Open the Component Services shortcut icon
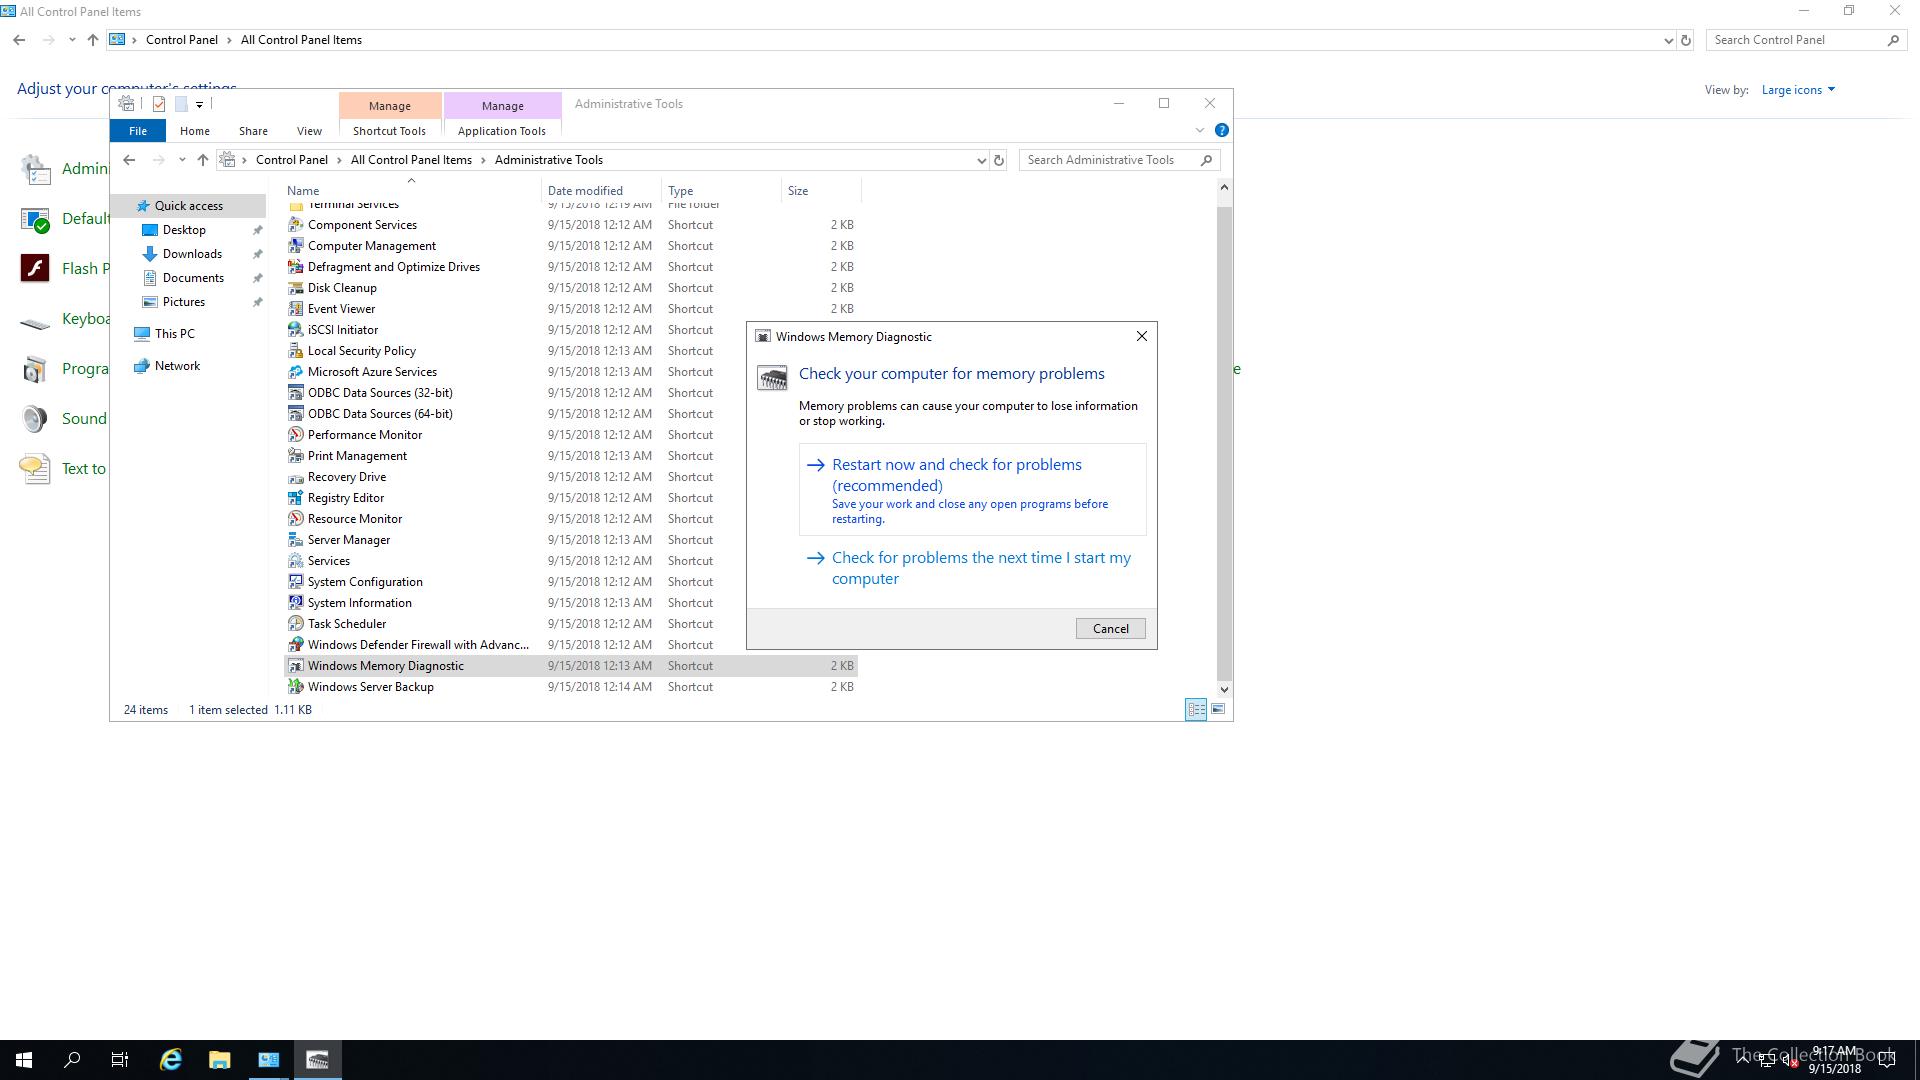 pos(295,225)
